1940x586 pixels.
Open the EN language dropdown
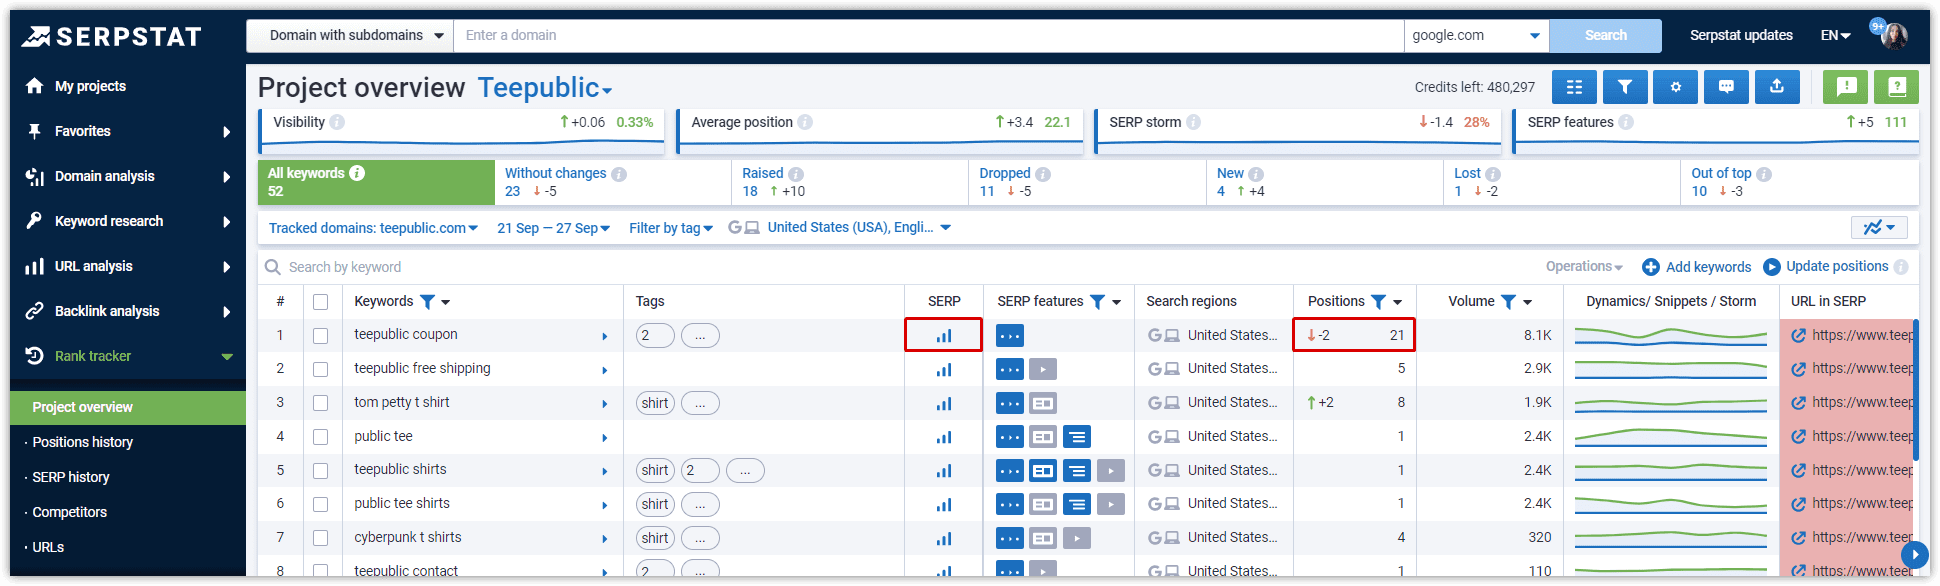click(1835, 35)
